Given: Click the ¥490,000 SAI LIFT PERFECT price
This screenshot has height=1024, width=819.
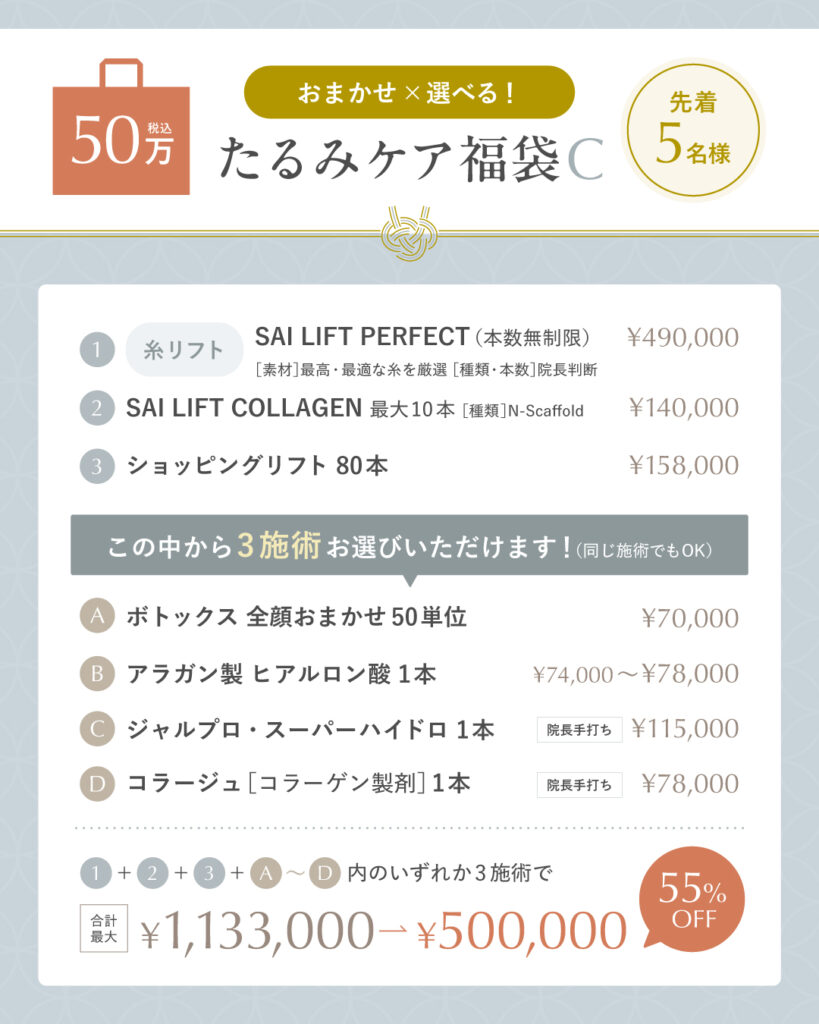Looking at the screenshot, I should click(x=683, y=338).
